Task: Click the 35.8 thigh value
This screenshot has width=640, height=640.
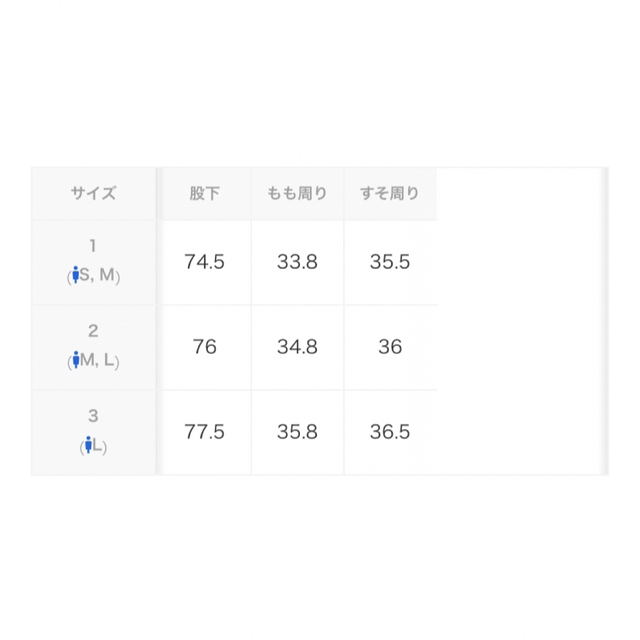Action: pyautogui.click(x=298, y=432)
